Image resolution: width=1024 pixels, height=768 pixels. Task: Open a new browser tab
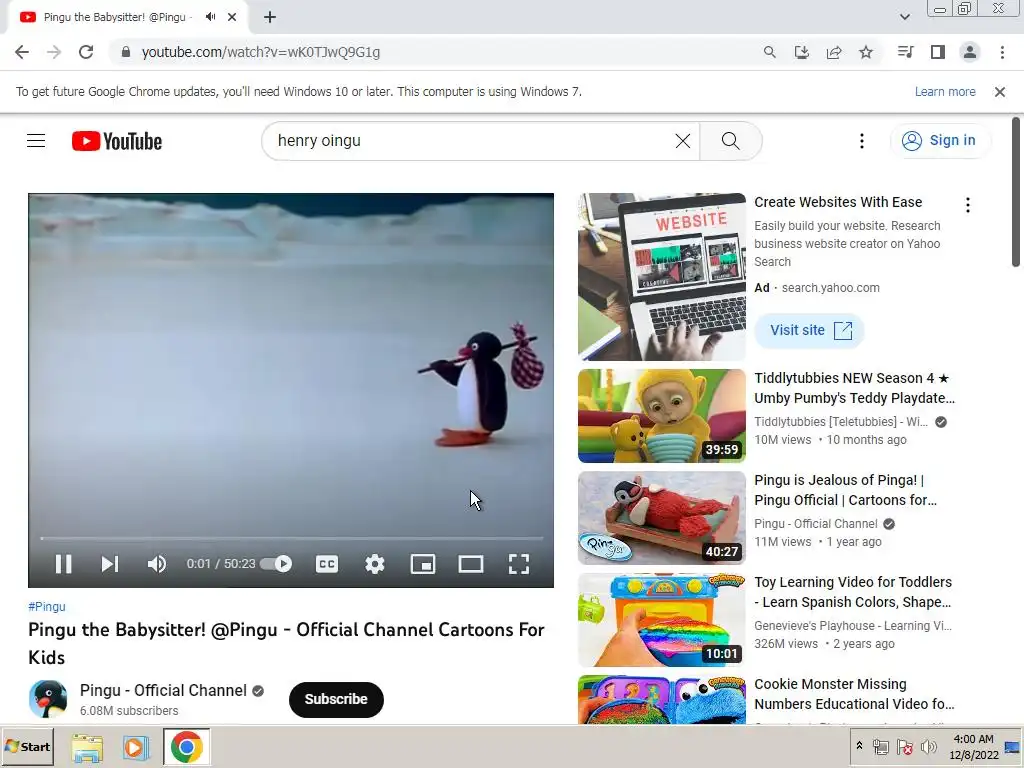(270, 17)
